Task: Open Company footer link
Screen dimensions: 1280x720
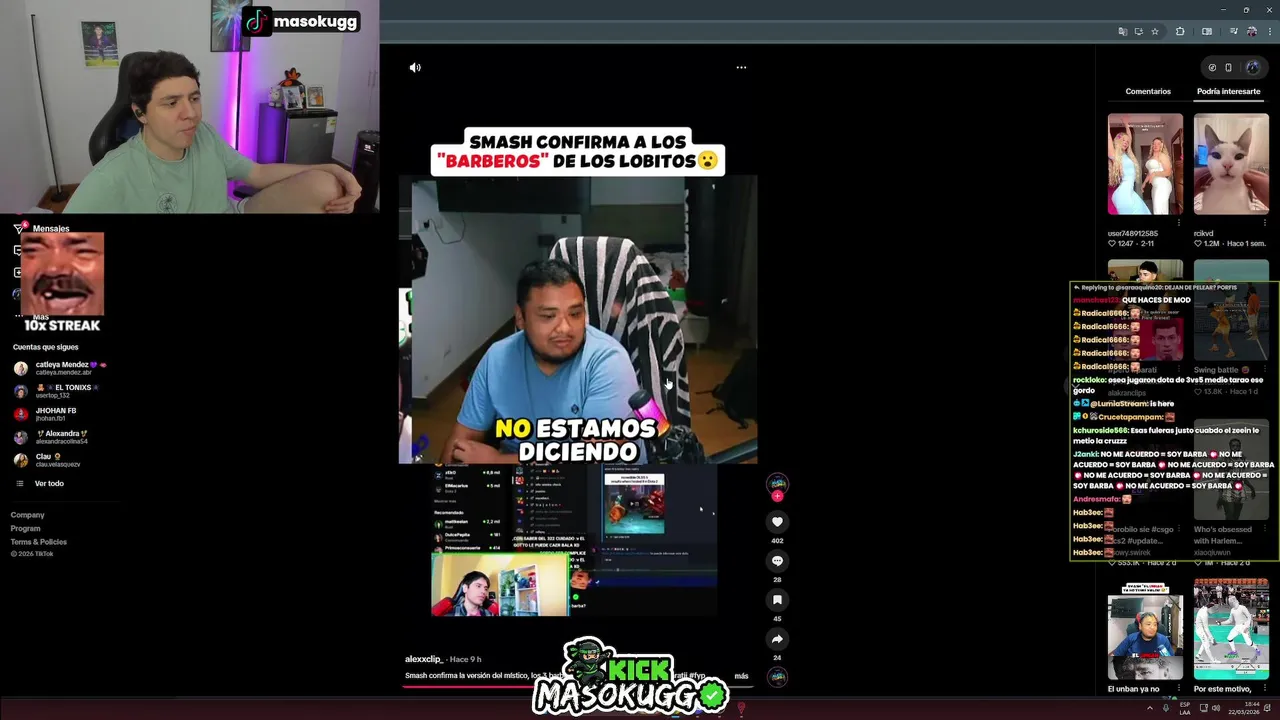Action: click(x=28, y=515)
